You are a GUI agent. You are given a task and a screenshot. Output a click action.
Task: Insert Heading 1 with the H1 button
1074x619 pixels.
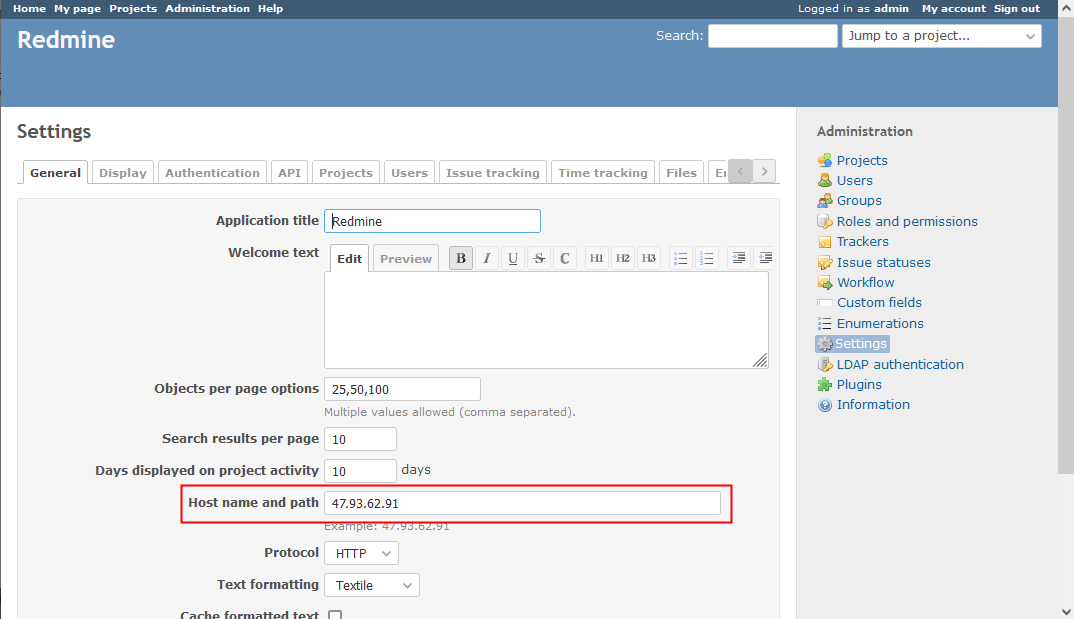click(x=597, y=258)
